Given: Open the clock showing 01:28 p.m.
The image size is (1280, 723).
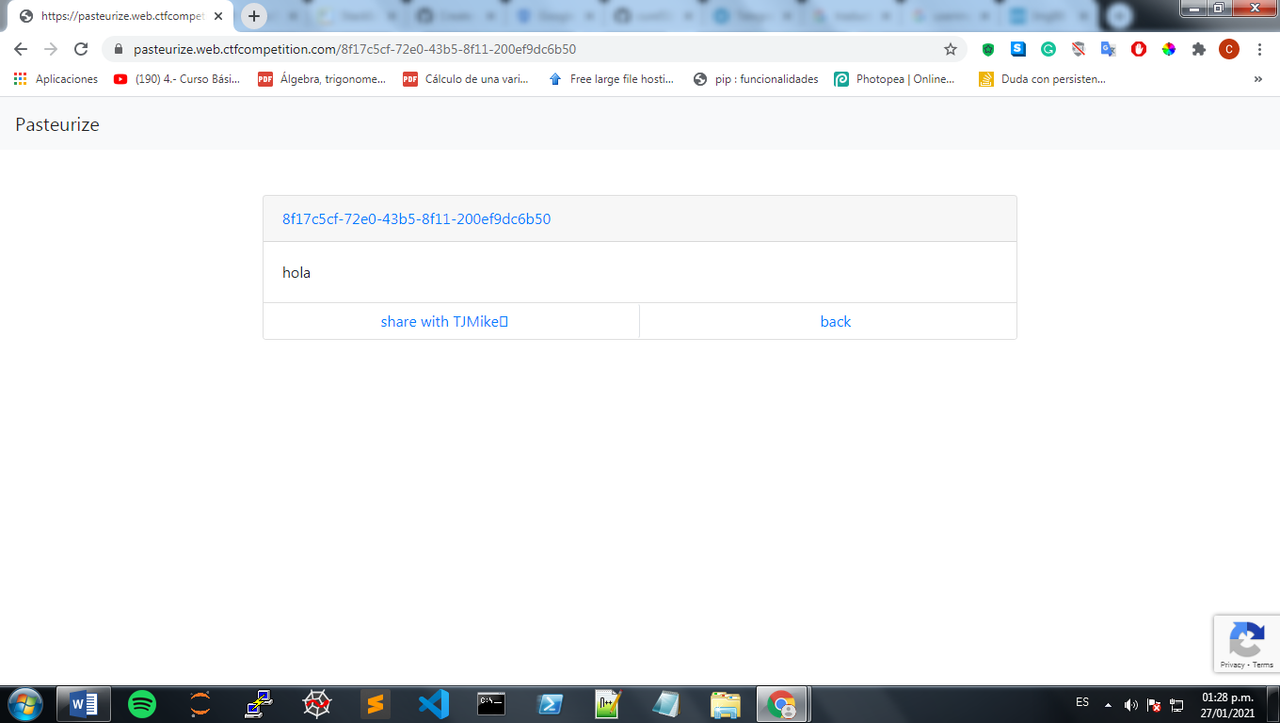Looking at the screenshot, I should (1227, 704).
